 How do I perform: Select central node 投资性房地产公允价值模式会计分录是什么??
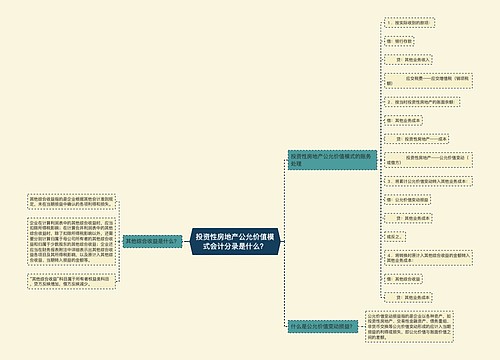pos(235,242)
